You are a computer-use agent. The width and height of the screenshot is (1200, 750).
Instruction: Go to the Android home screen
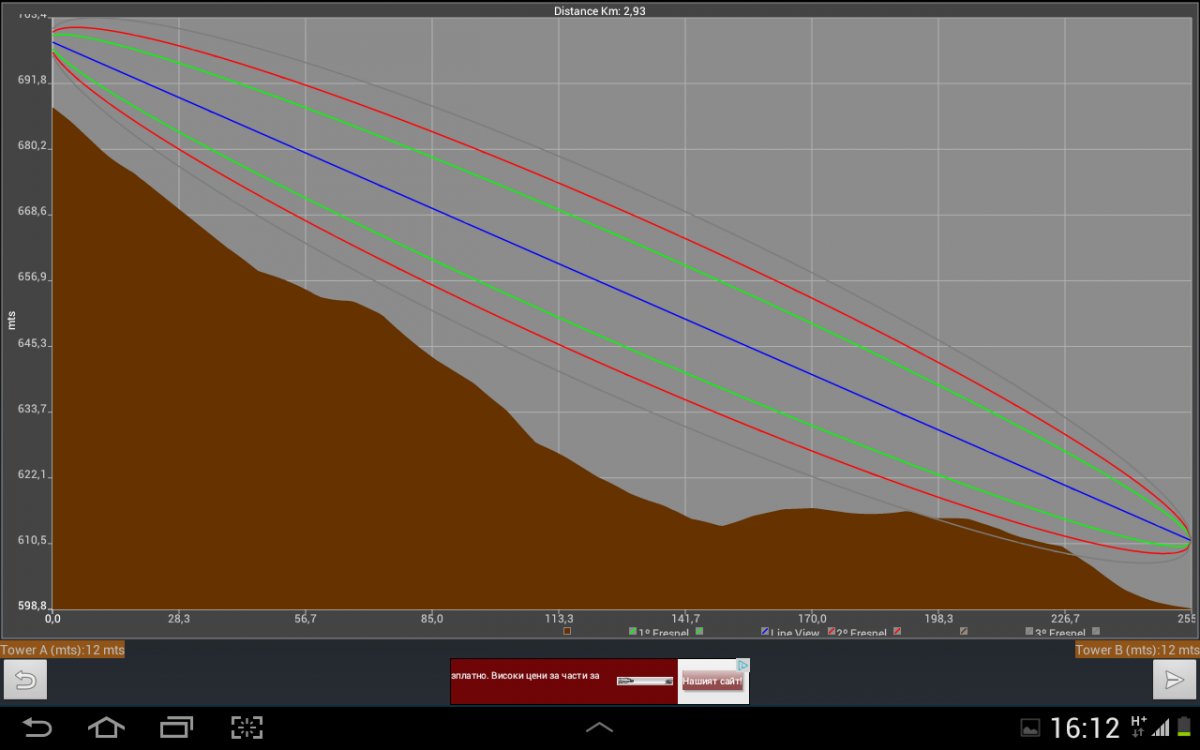point(107,727)
